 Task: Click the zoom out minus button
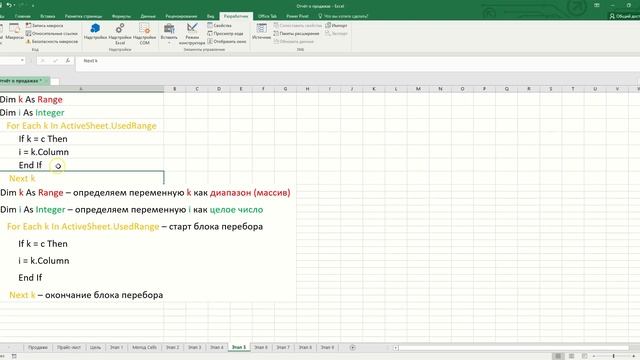click(x=594, y=356)
